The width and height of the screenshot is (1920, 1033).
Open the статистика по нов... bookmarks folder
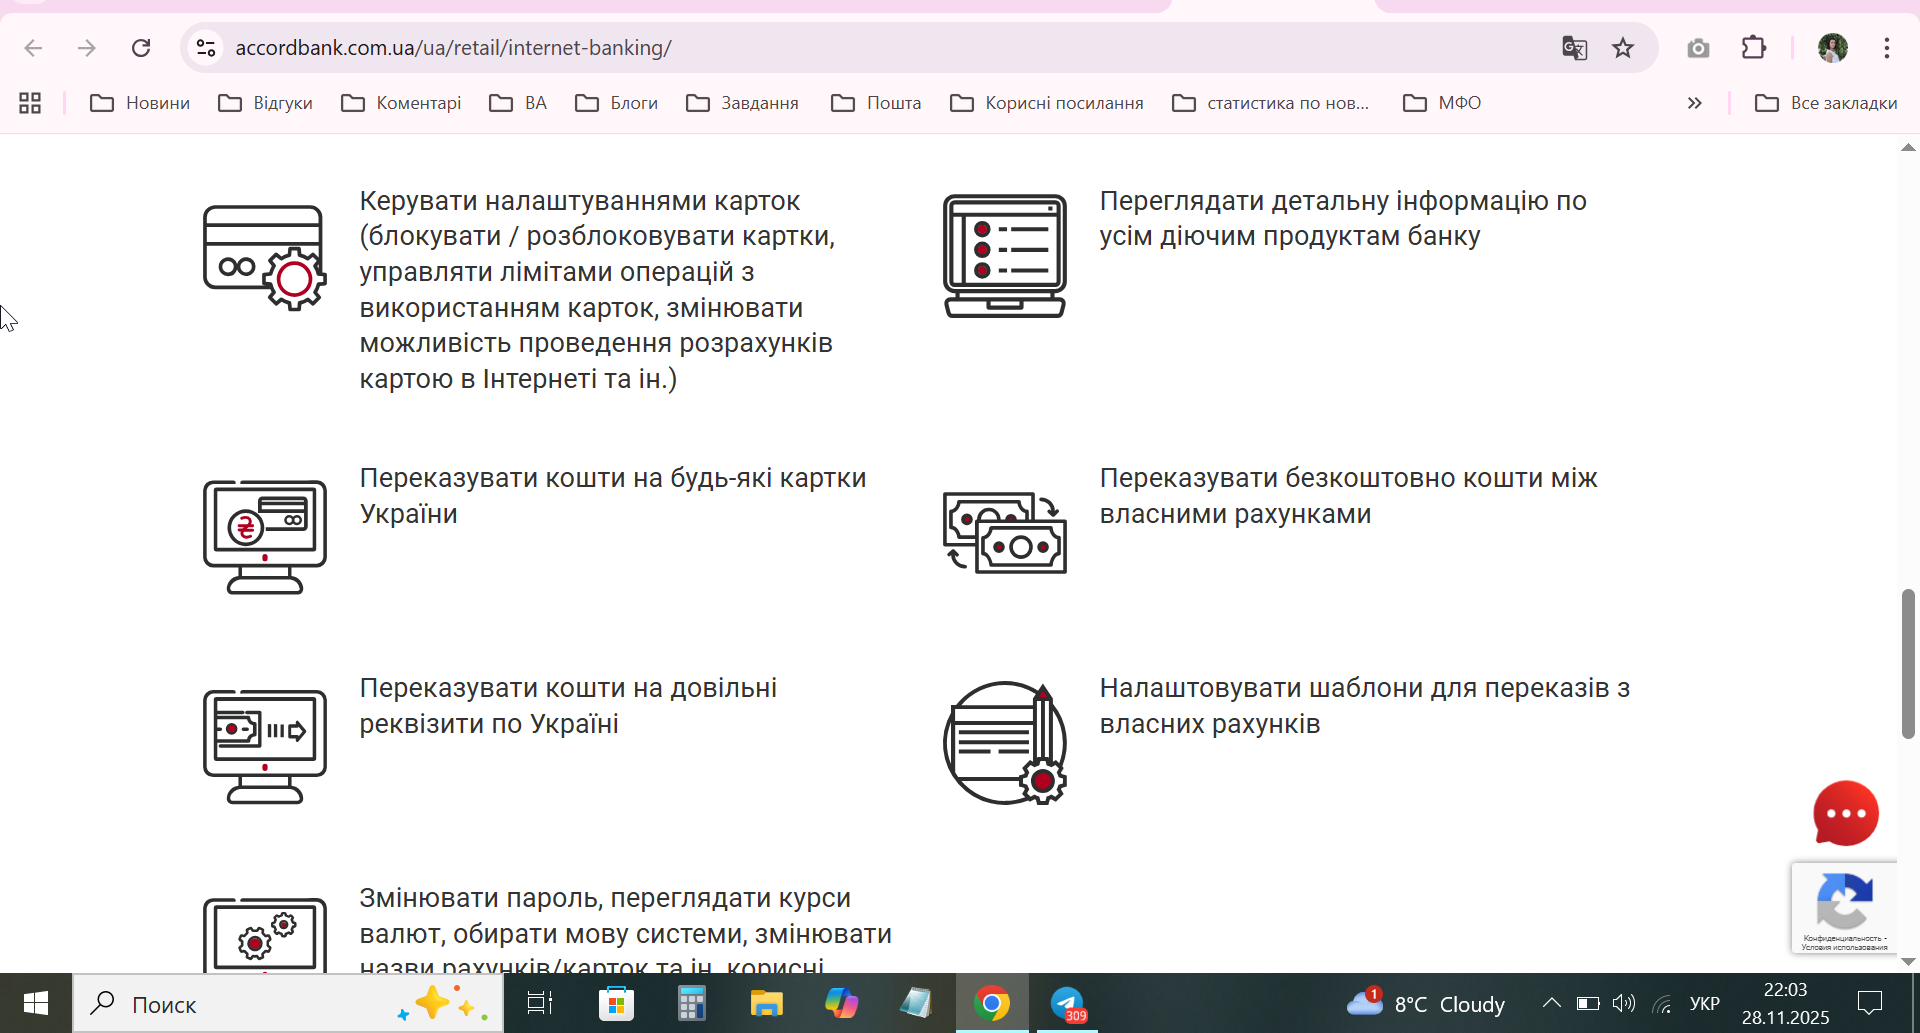pos(1271,103)
